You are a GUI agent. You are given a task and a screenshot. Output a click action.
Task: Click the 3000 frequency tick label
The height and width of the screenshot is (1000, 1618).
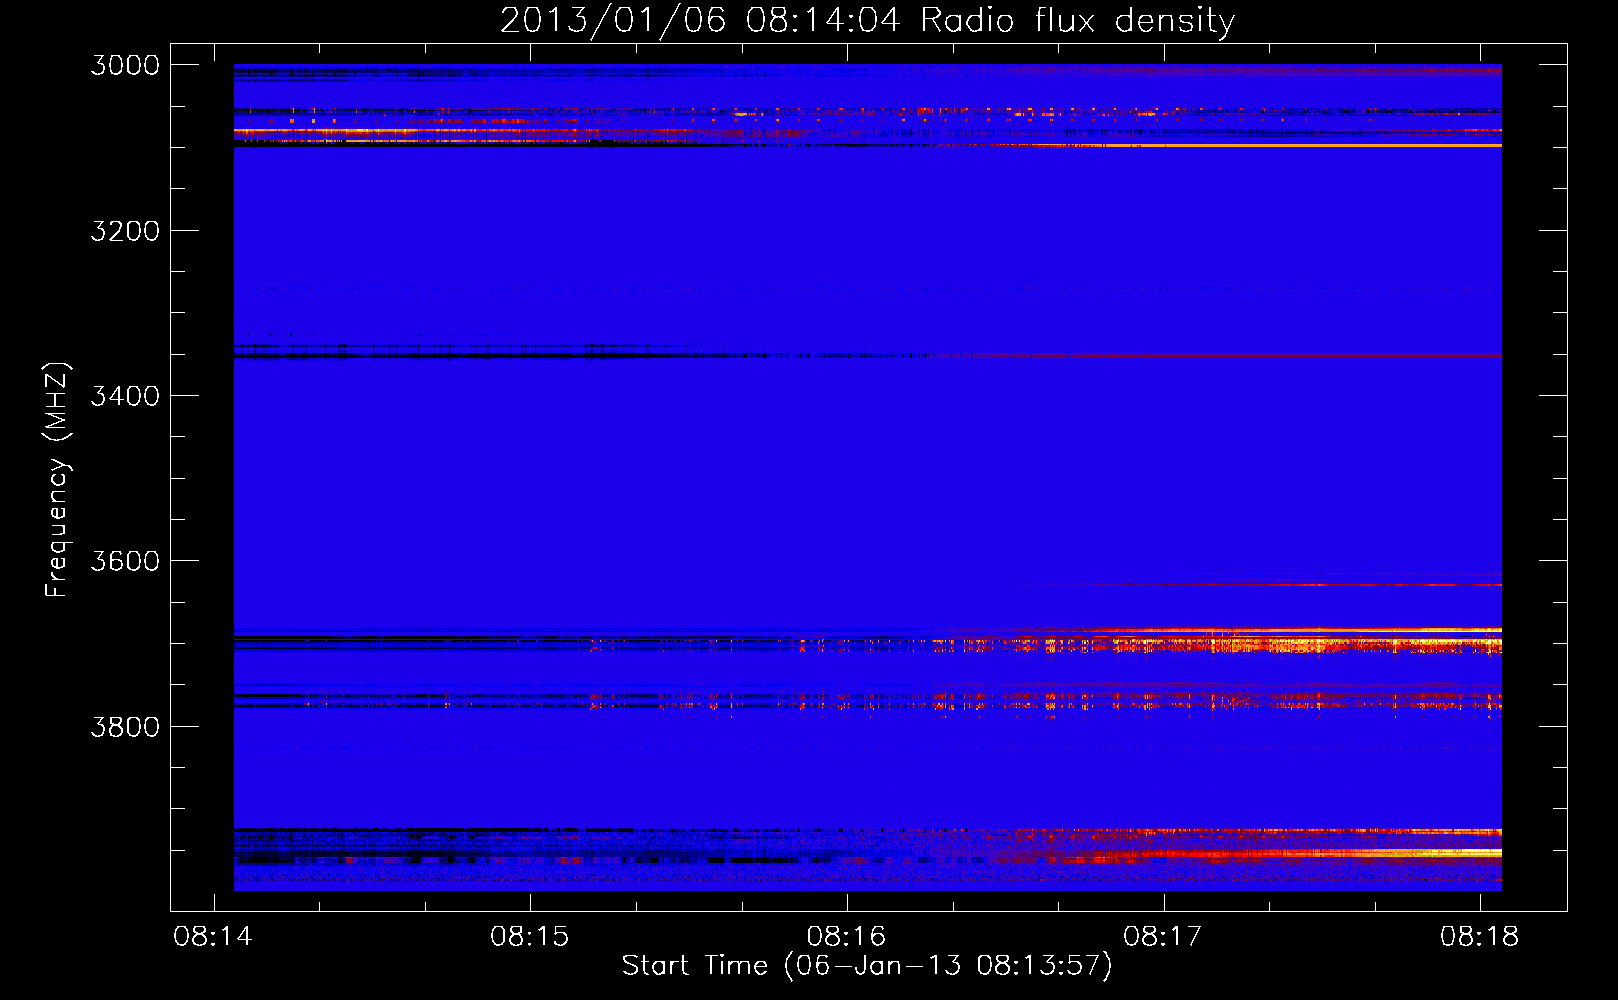coord(125,65)
